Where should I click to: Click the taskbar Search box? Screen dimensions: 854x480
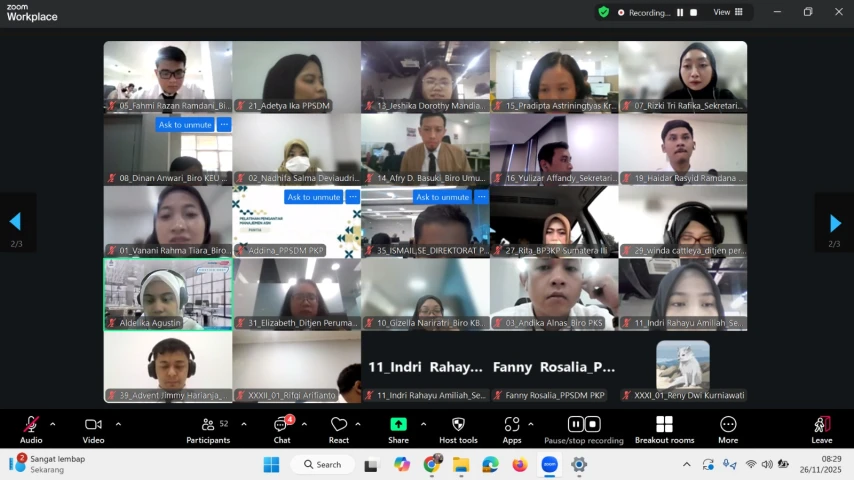coord(323,465)
